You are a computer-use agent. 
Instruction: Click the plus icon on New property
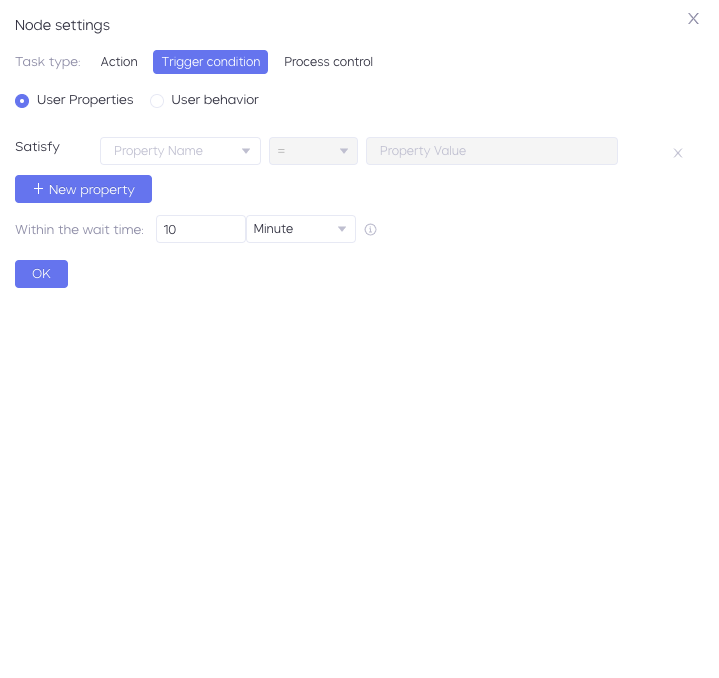[39, 189]
